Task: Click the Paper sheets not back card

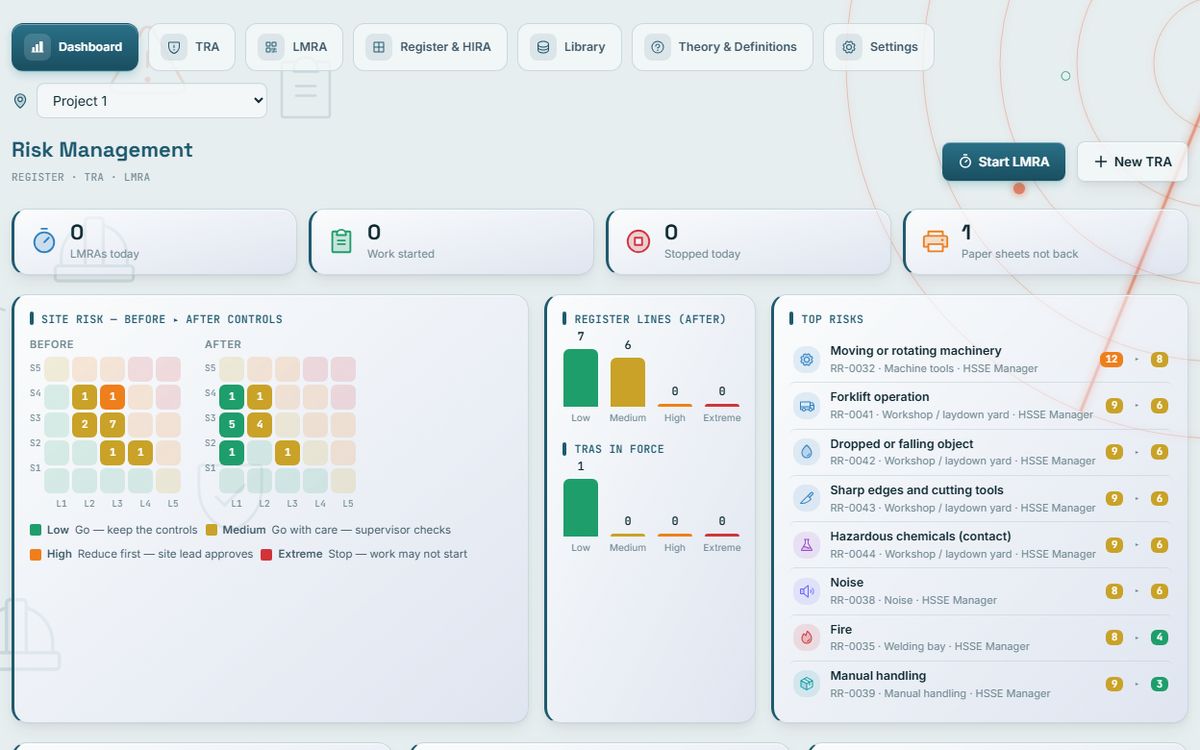Action: [x=1045, y=242]
